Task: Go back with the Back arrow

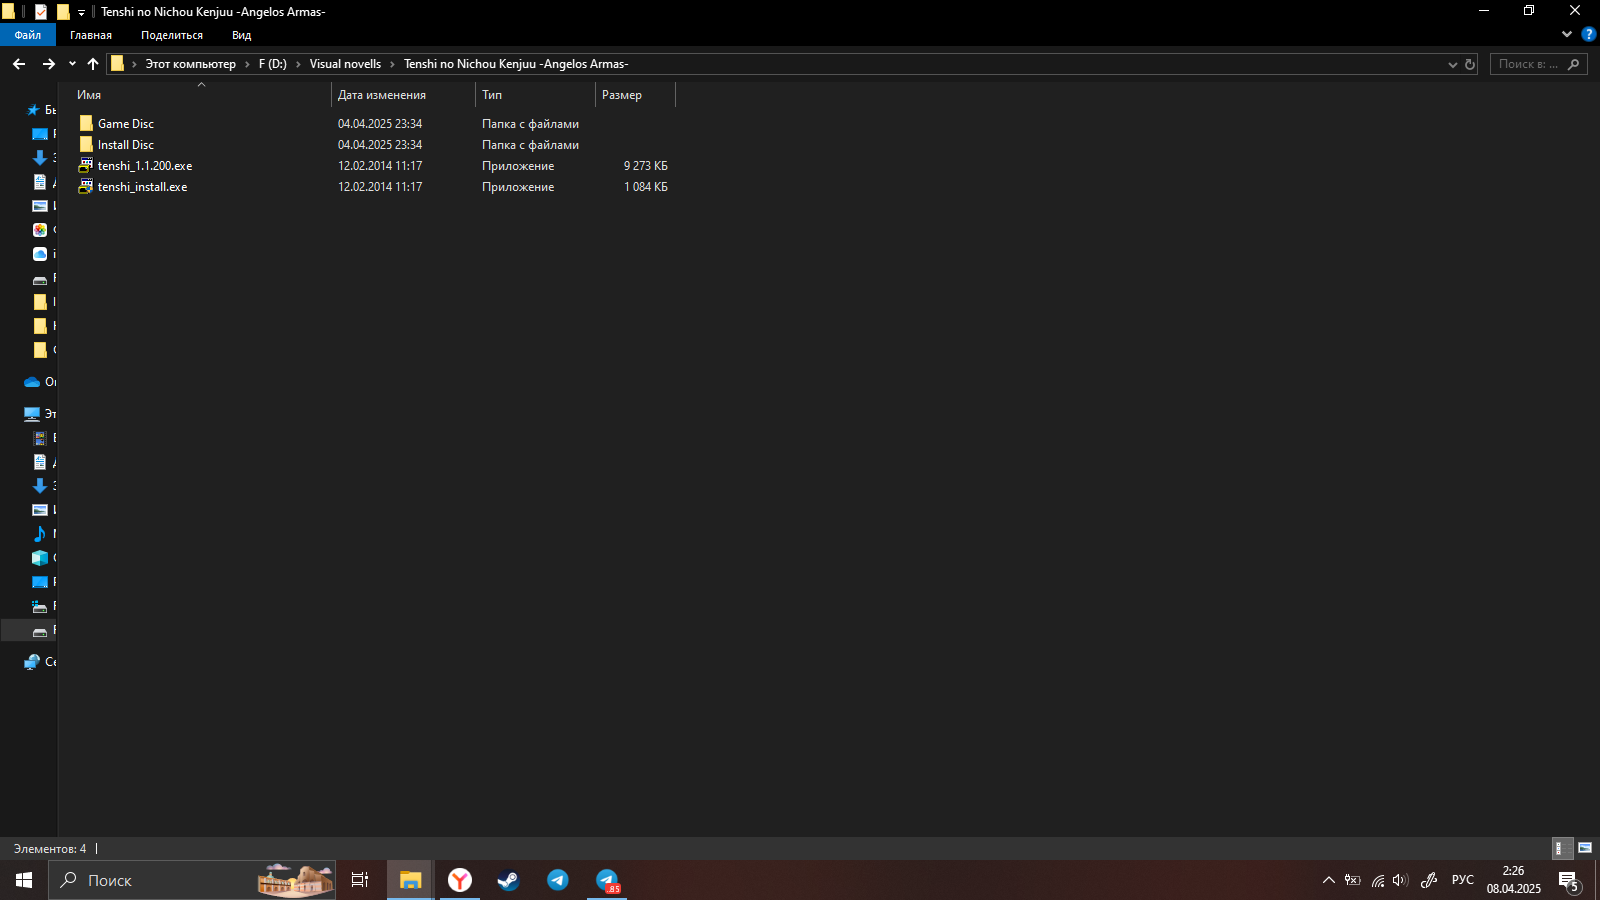Action: tap(19, 64)
